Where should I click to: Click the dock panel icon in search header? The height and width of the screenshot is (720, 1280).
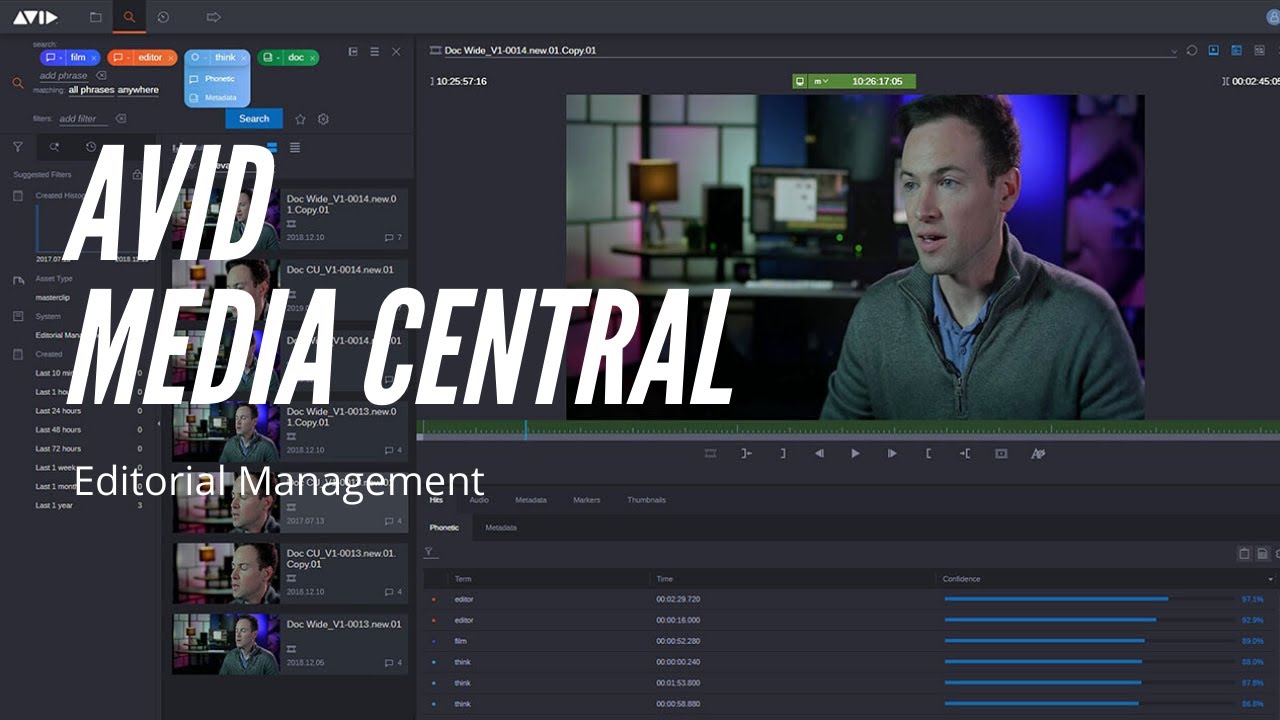353,51
